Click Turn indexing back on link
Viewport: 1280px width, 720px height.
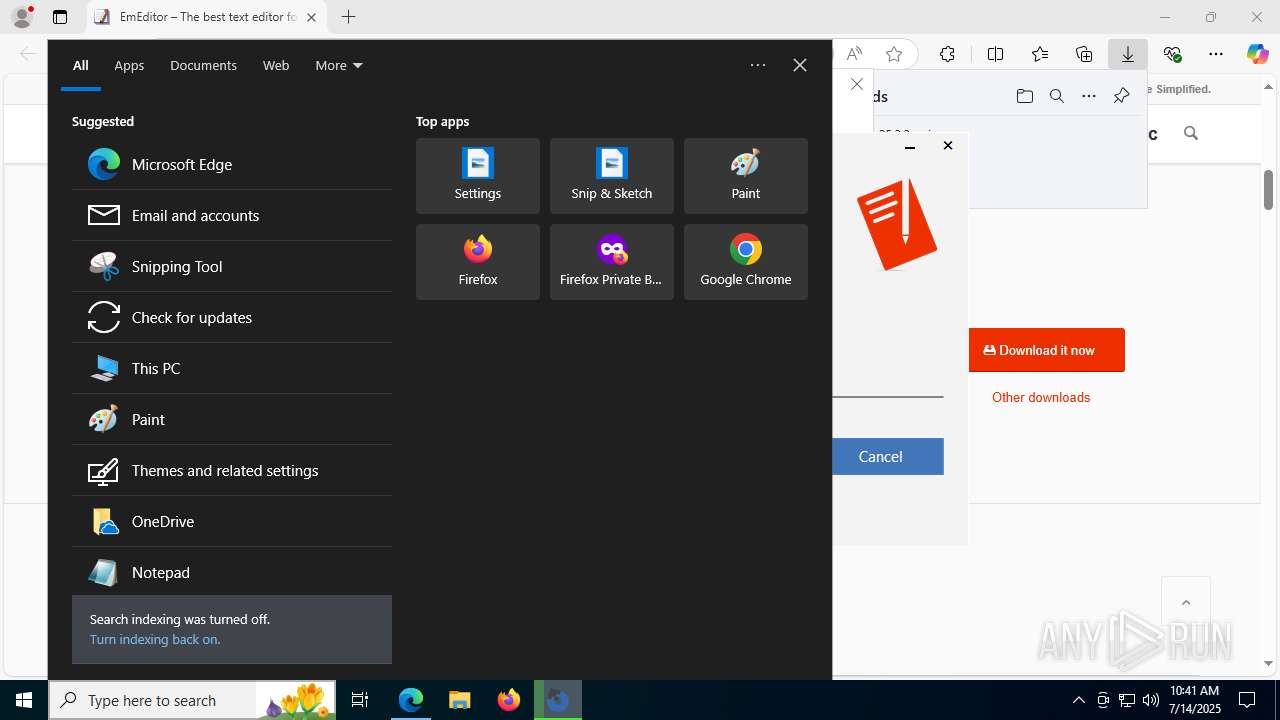pos(155,639)
